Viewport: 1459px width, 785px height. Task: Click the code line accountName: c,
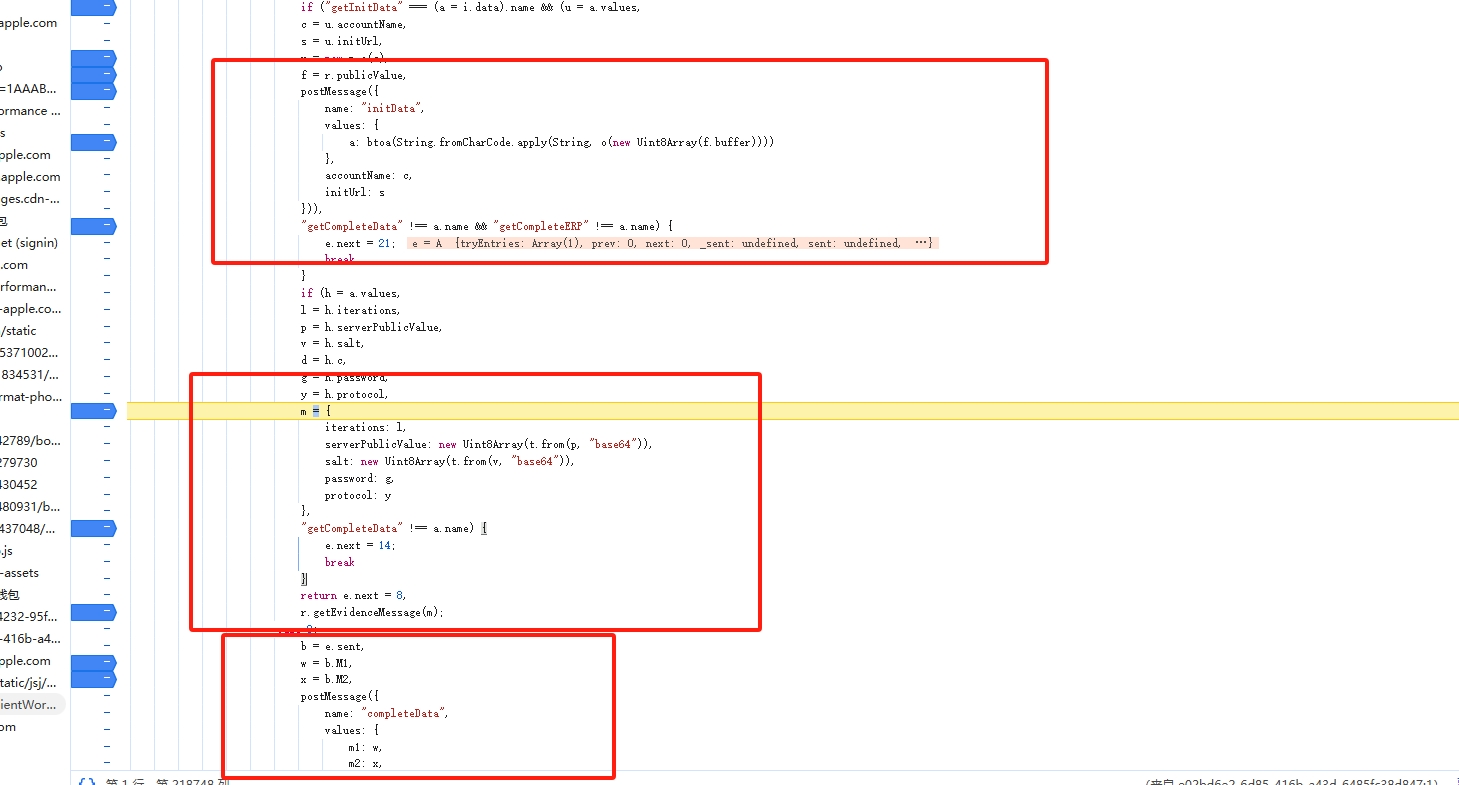click(368, 175)
